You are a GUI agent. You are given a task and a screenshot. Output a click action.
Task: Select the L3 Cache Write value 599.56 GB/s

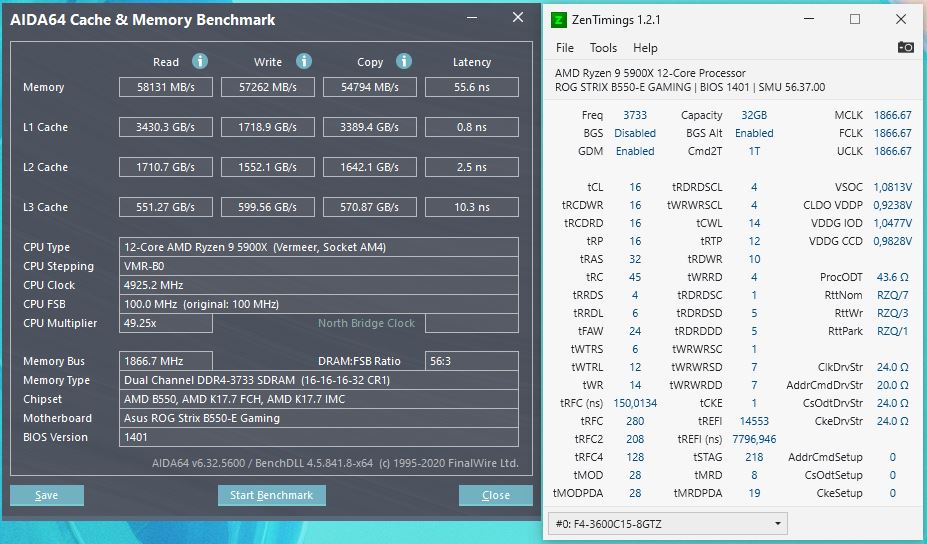(x=268, y=208)
